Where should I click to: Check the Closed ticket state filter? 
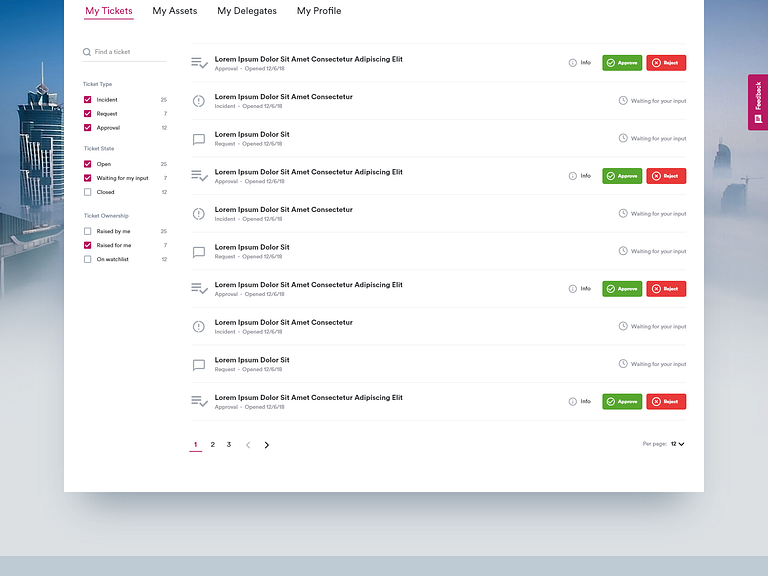point(88,192)
